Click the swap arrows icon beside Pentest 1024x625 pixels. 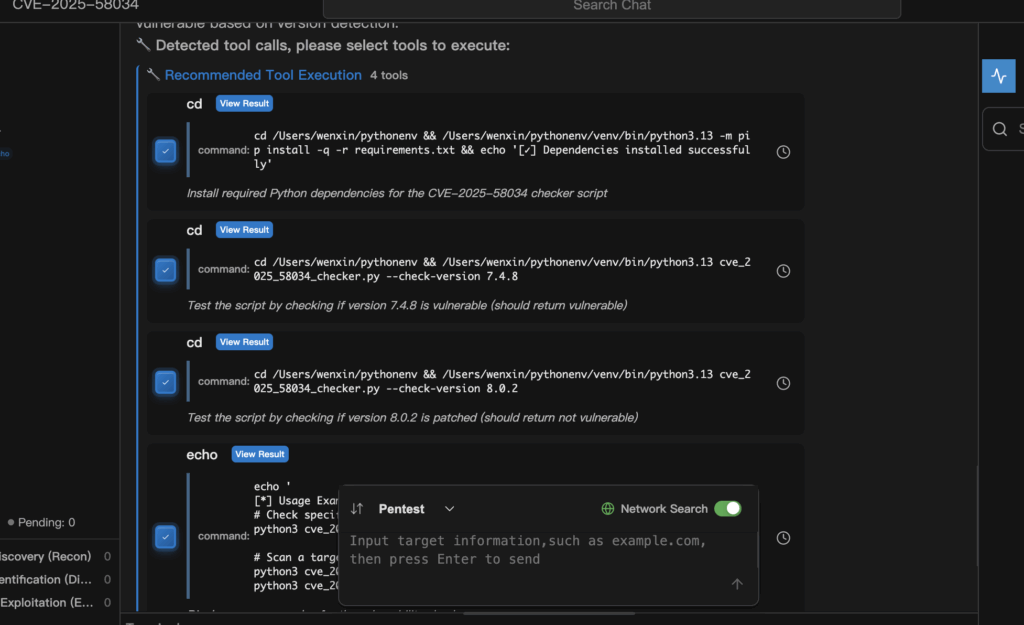coord(357,509)
